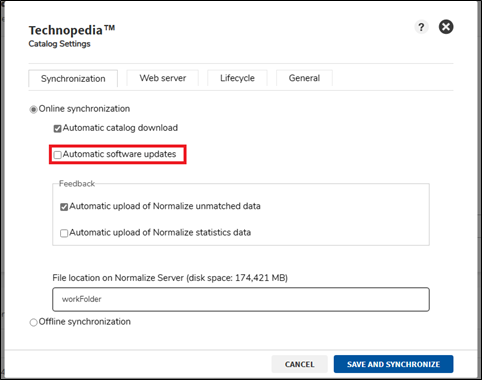Choose the Online synchronization radio button
The height and width of the screenshot is (380, 482).
pos(33,109)
